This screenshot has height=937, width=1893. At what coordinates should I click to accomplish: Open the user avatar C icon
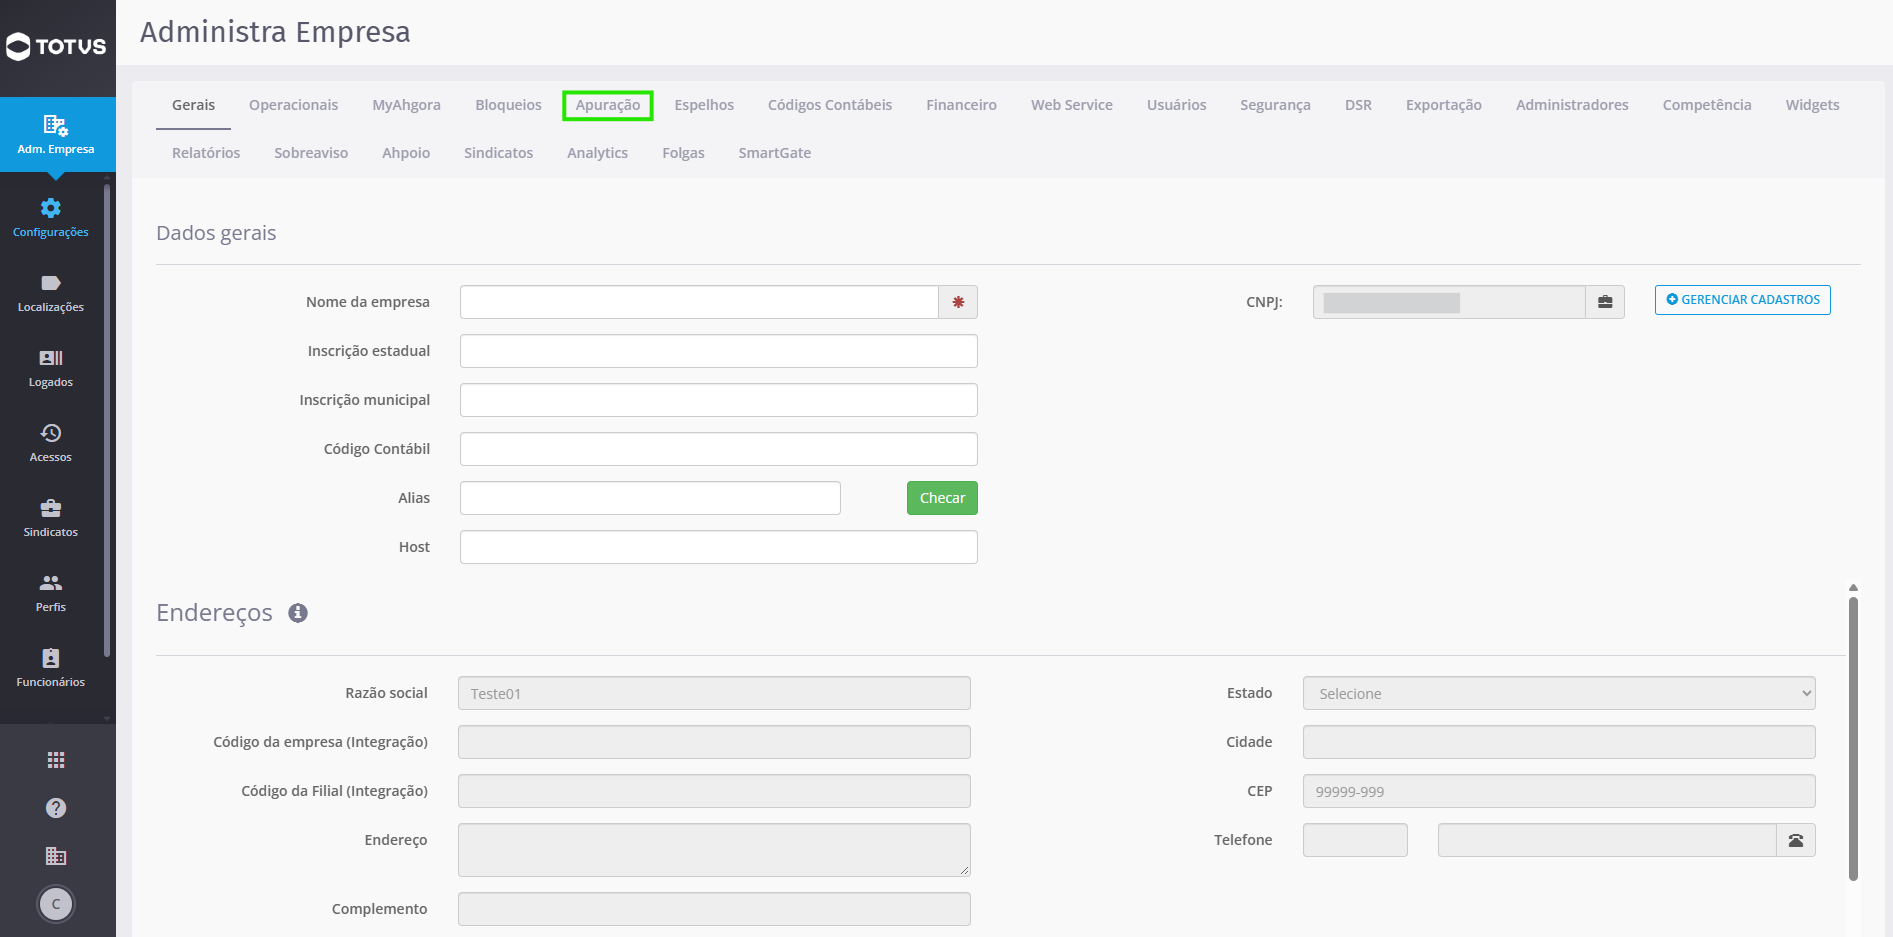coord(56,904)
